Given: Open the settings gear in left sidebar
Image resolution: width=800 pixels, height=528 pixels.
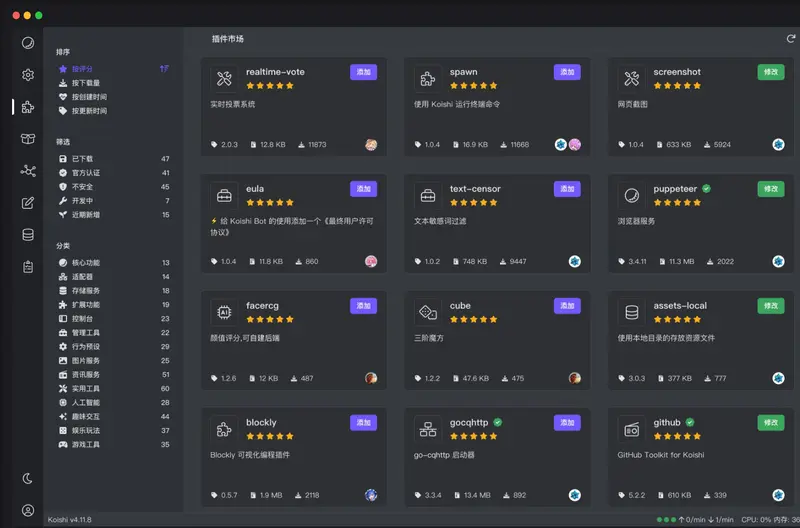Looking at the screenshot, I should [x=28, y=74].
